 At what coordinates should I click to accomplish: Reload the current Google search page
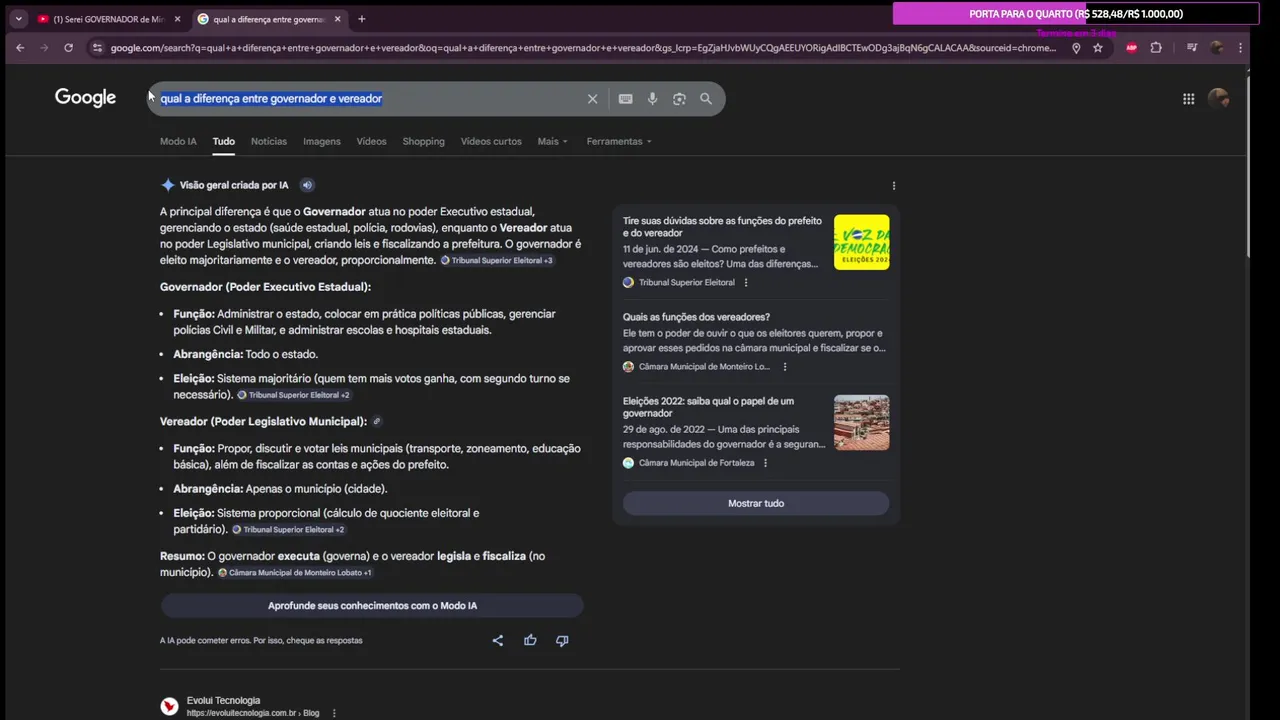coord(68,48)
